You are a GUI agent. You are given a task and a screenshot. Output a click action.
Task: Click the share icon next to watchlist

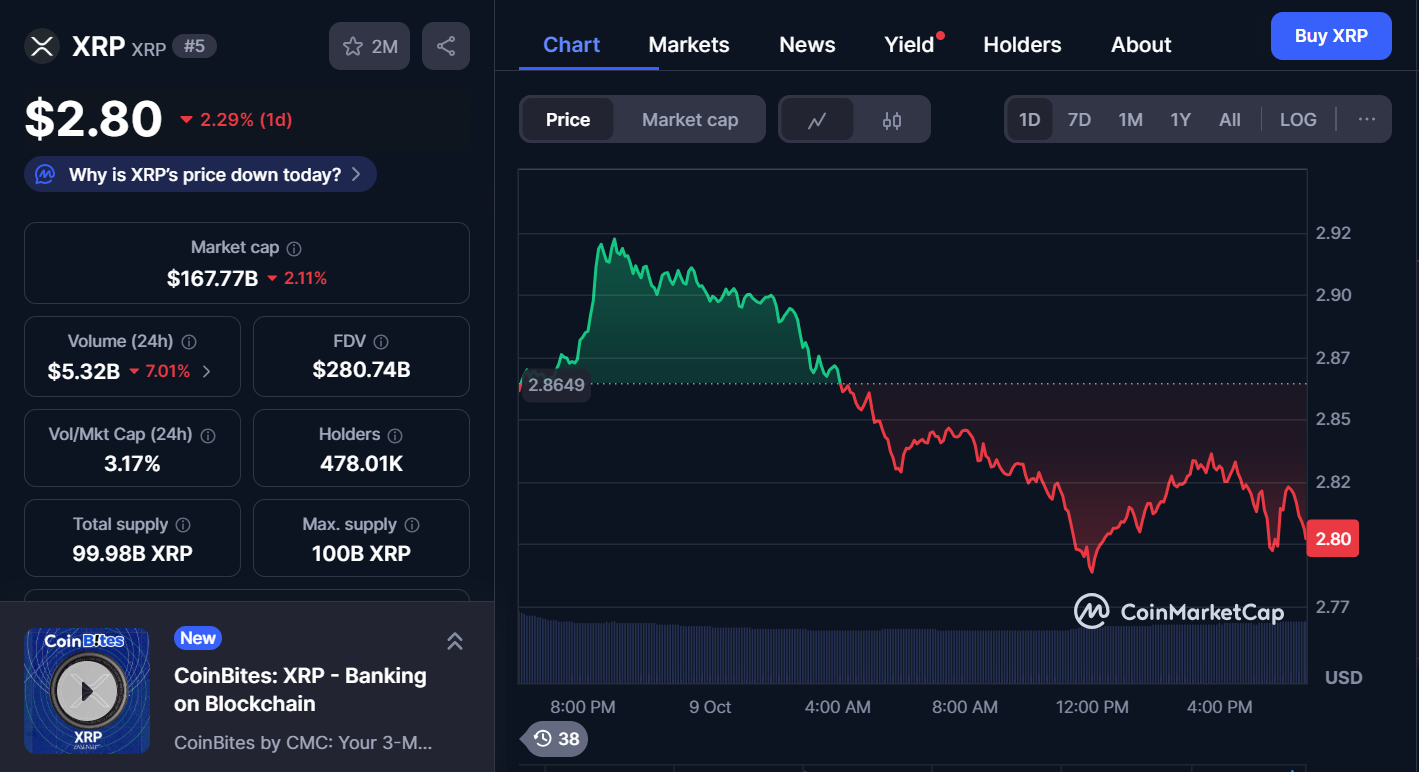pos(446,46)
